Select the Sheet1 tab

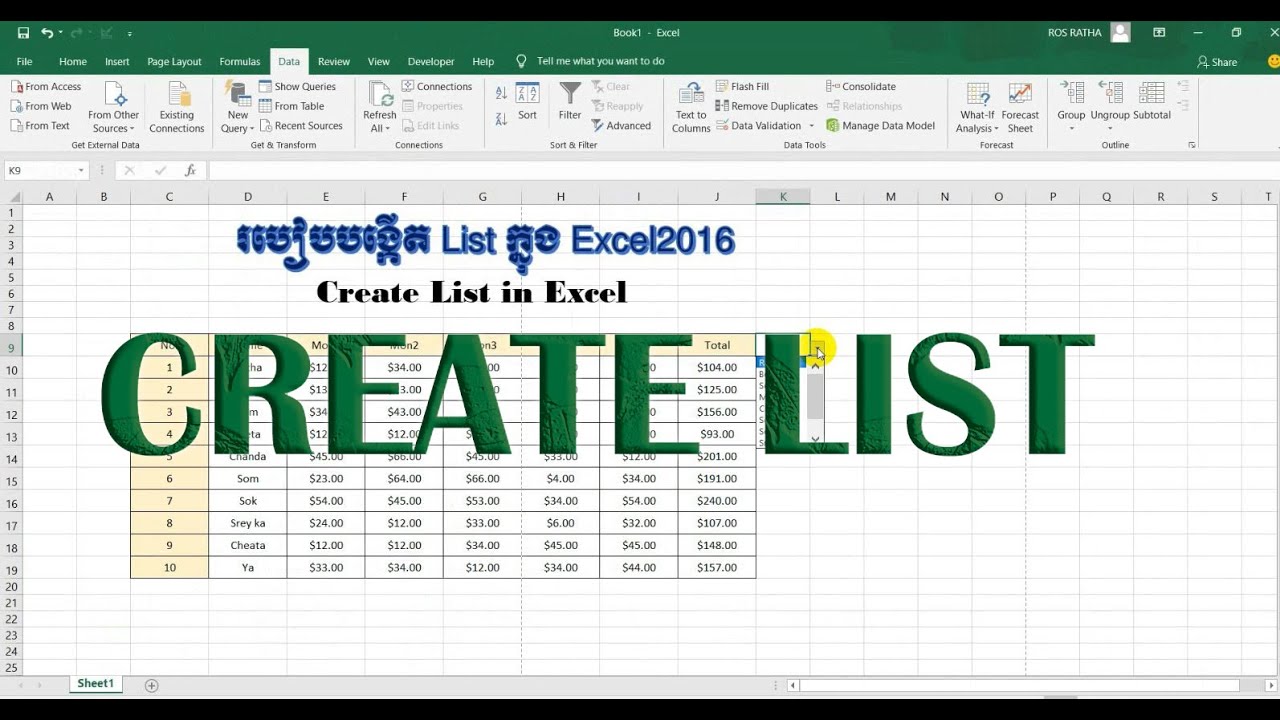point(96,684)
